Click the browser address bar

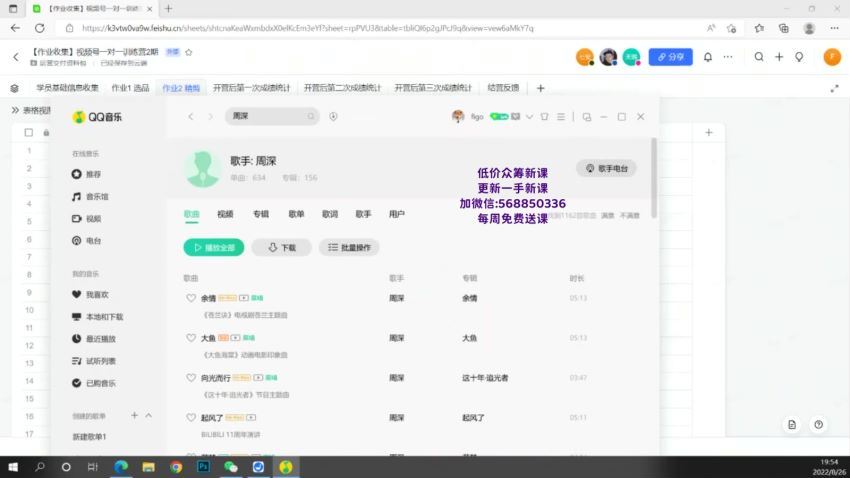pos(379,28)
